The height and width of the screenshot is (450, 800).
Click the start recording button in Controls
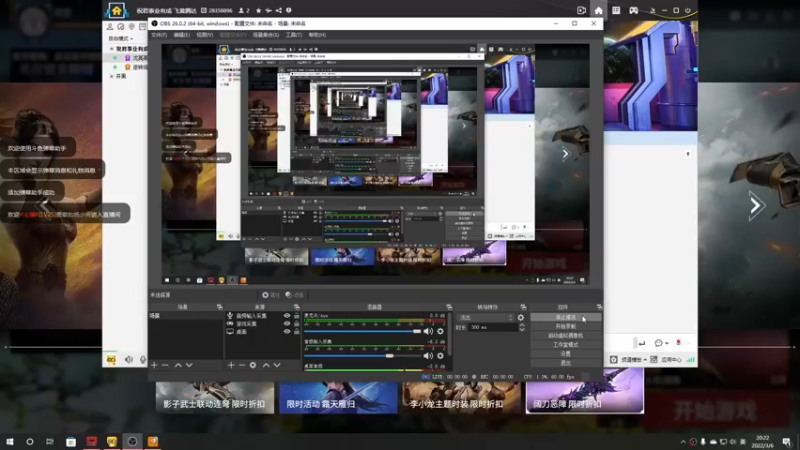tap(565, 327)
